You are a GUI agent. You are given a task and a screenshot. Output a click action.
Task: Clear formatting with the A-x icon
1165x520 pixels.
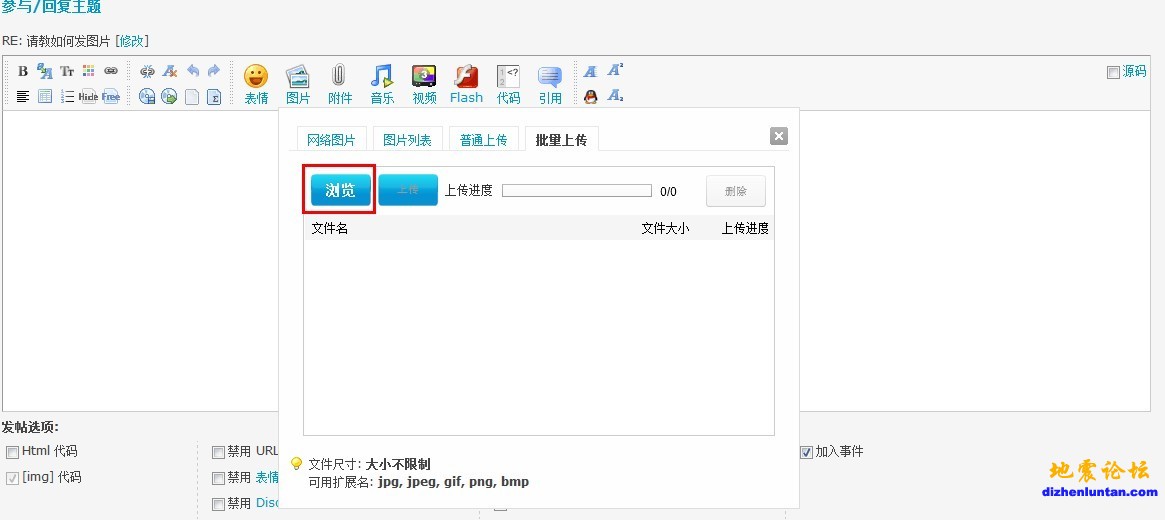point(170,71)
